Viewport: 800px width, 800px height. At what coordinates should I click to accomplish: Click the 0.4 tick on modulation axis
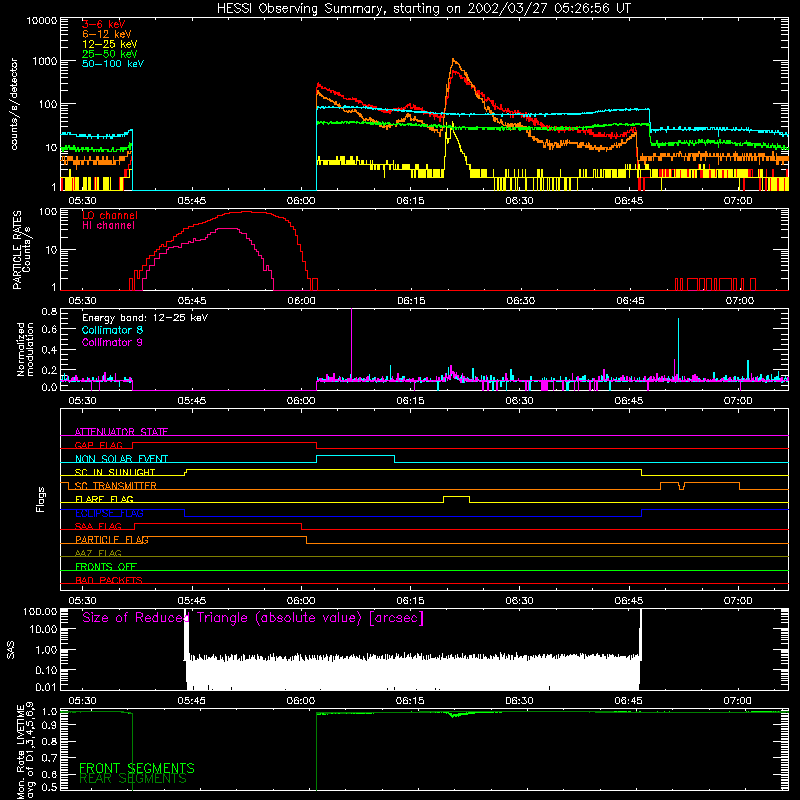click(50, 350)
